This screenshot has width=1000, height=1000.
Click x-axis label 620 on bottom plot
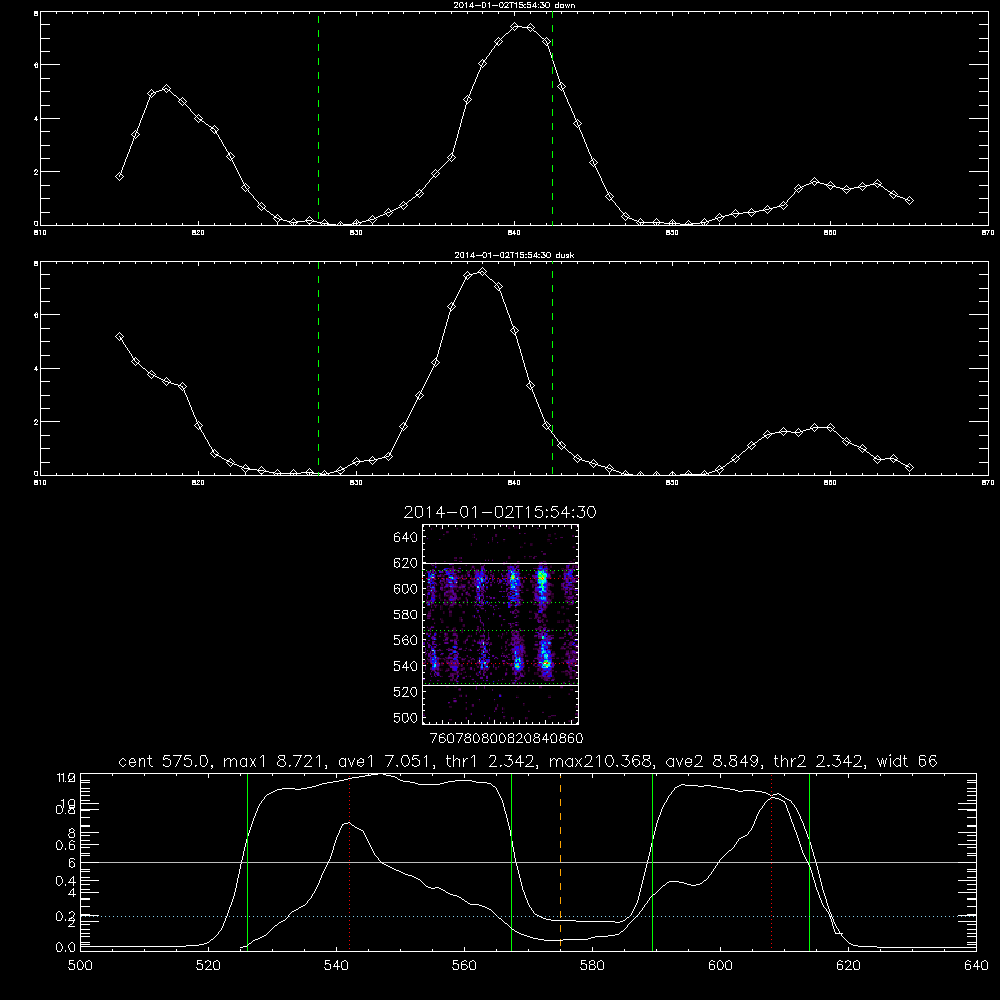pos(848,966)
